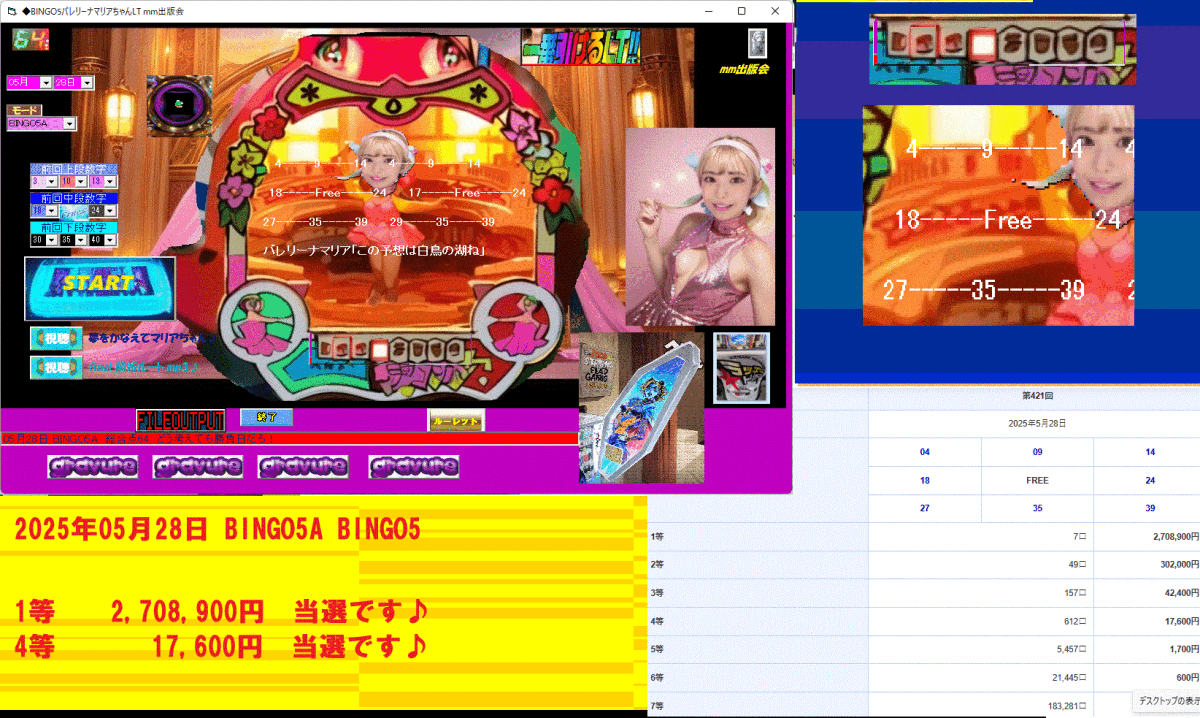Click the robot face thumbnail
Viewport: 1200px width, 718px height.
point(742,368)
